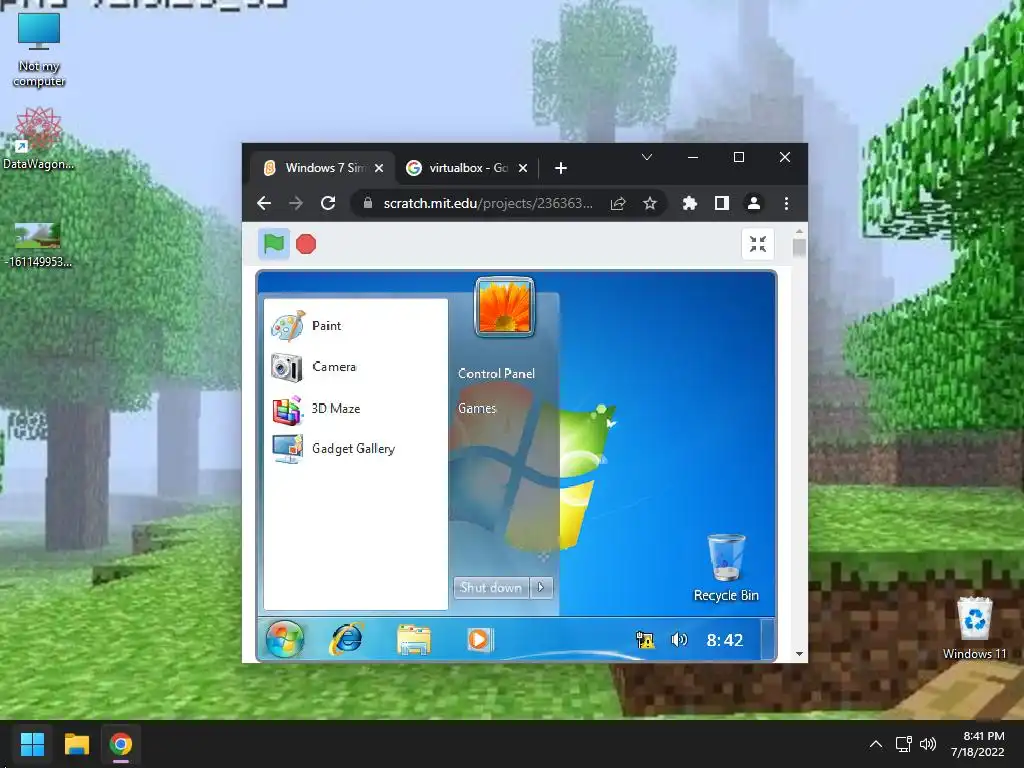Switch to the virtualbox Google tab

tap(468, 168)
